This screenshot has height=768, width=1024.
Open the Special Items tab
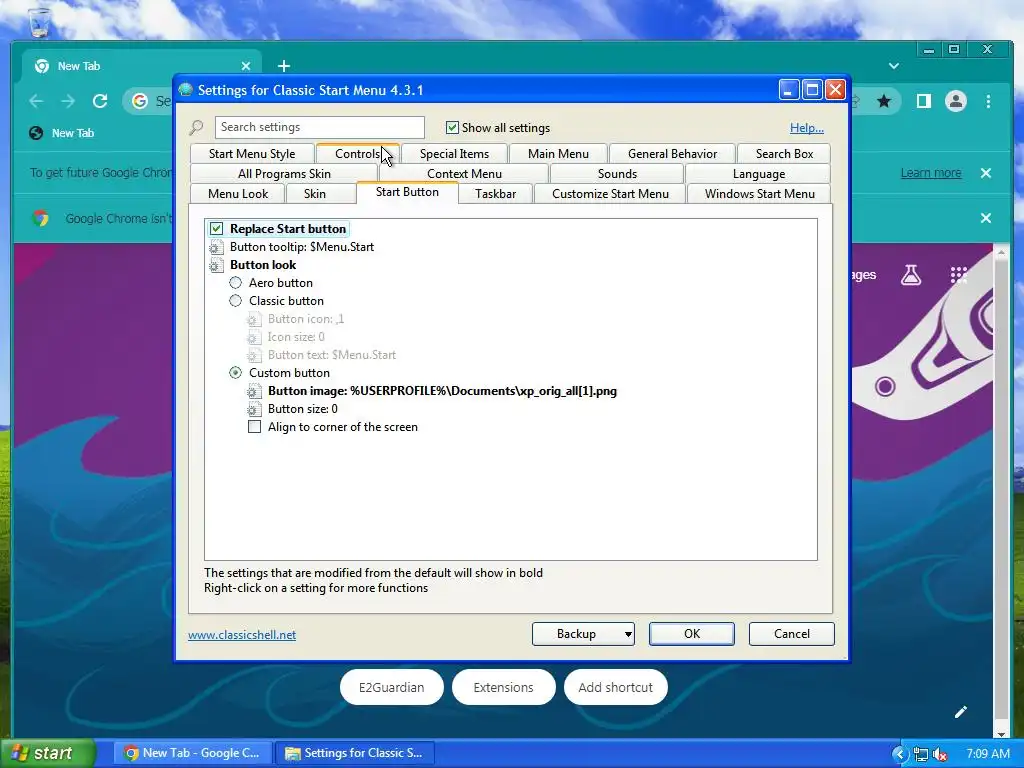point(455,154)
